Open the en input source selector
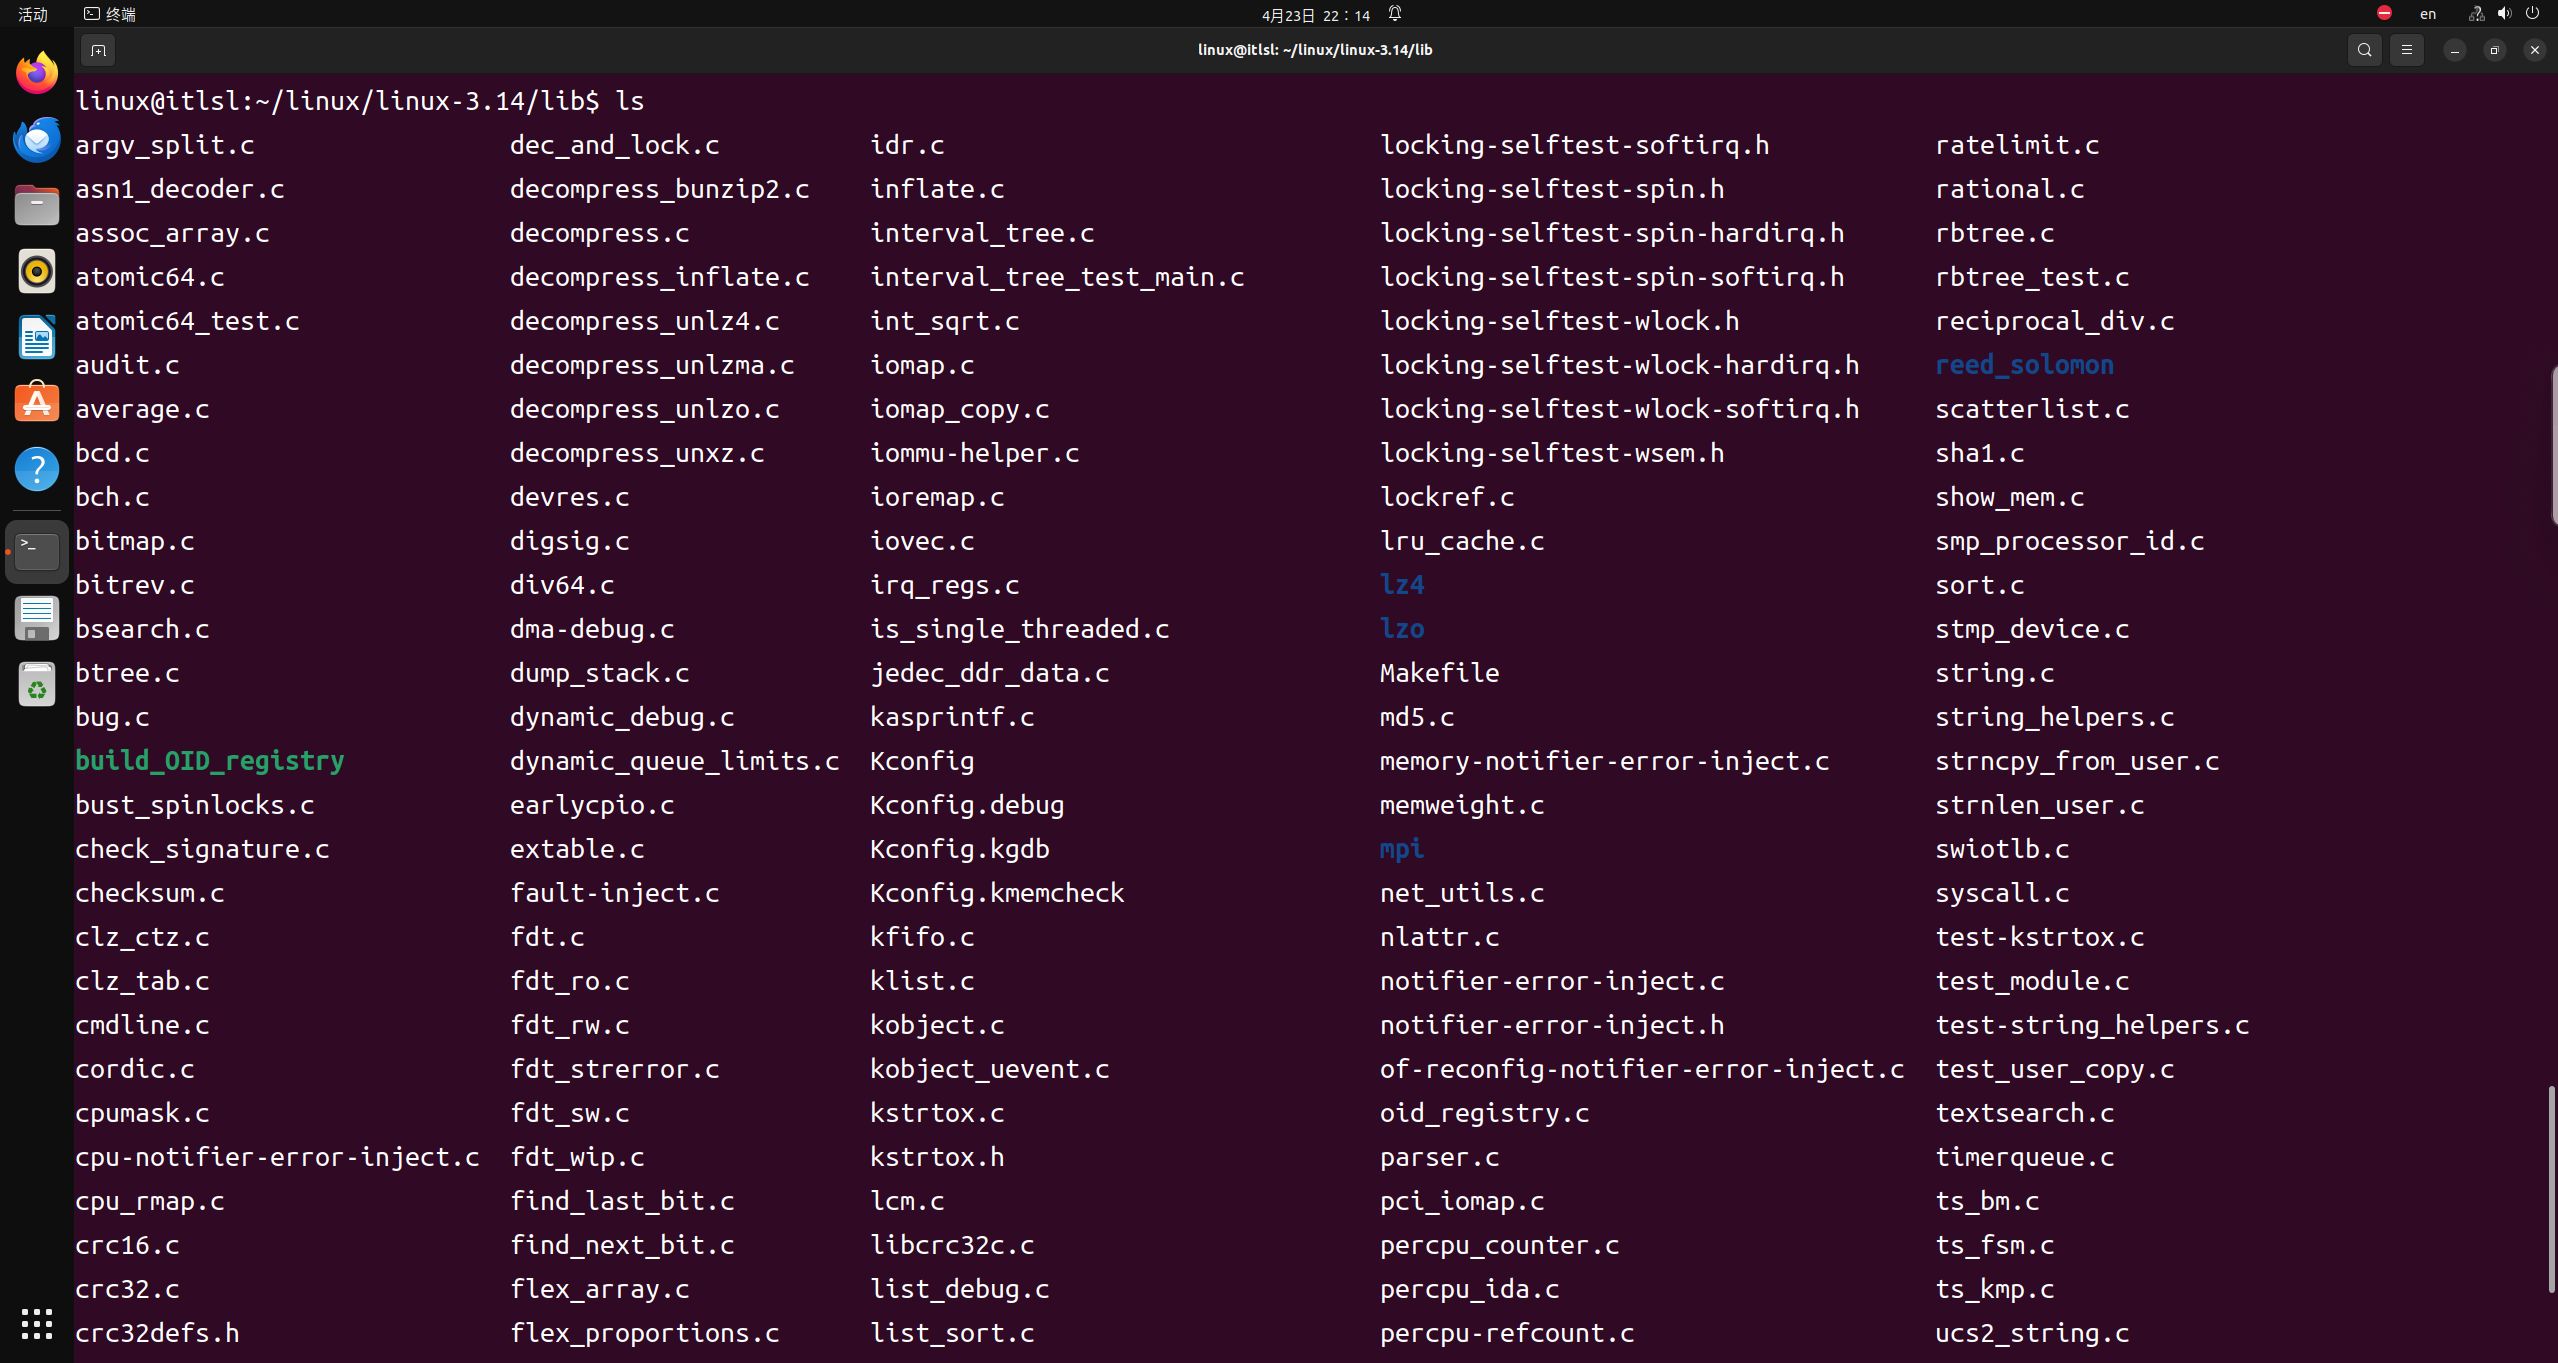Image resolution: width=2558 pixels, height=1363 pixels. pos(2427,14)
